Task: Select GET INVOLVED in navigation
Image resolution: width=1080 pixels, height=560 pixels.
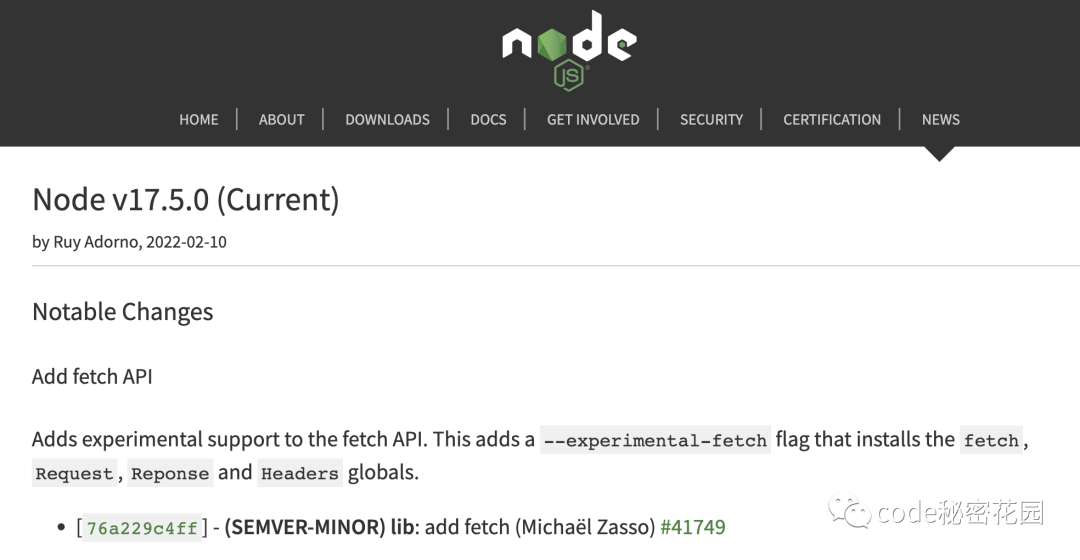Action: 592,119
